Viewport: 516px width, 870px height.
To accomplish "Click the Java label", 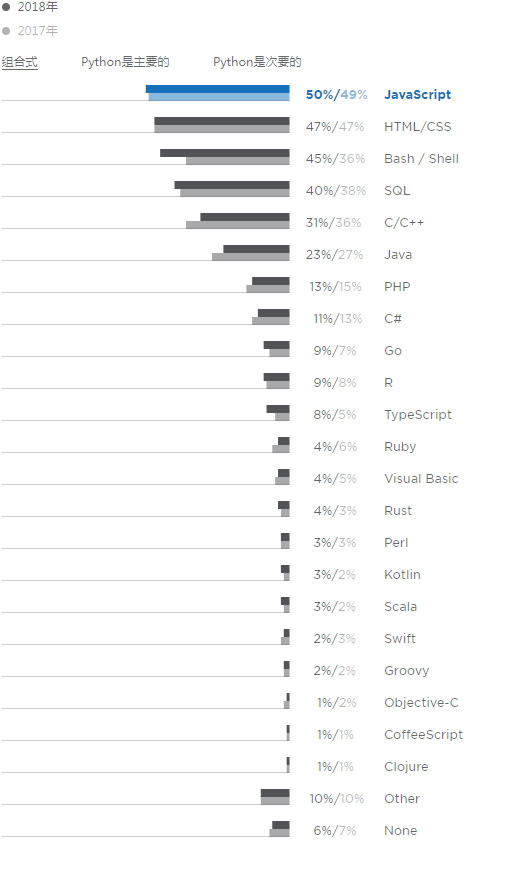I will coord(398,255).
